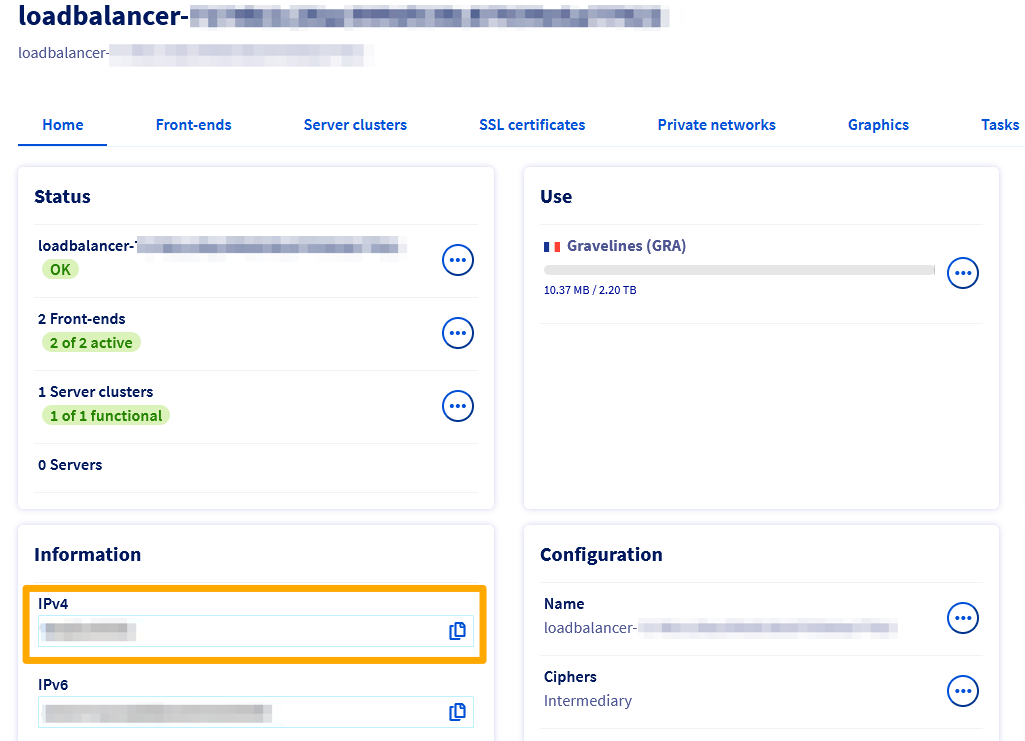Click the storage usage progress bar
This screenshot has width=1025, height=741.
(739, 269)
